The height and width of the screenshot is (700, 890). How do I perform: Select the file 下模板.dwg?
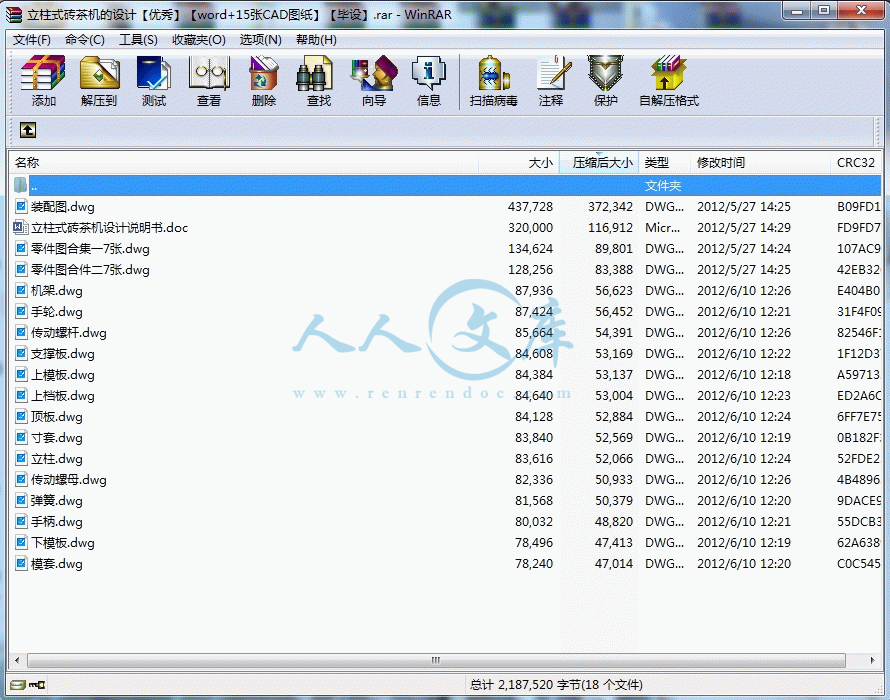[62, 543]
